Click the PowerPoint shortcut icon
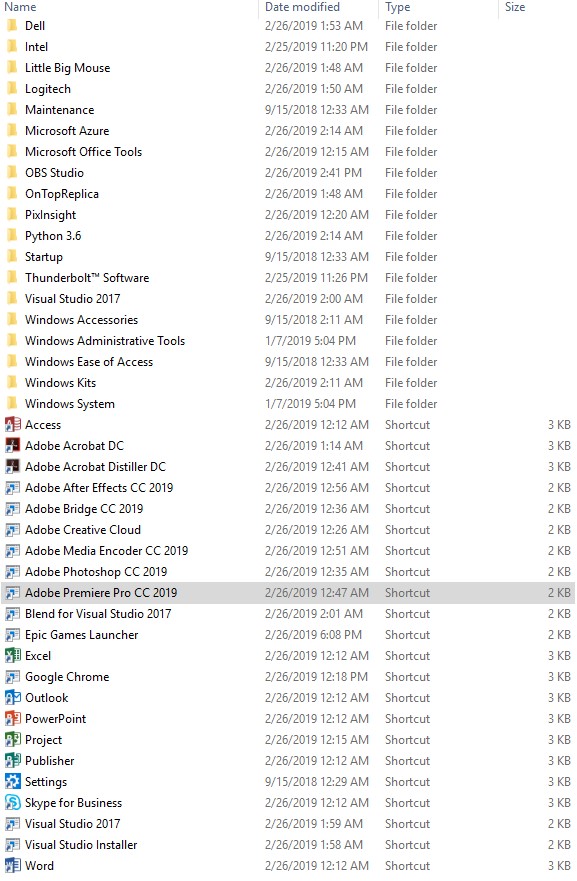The width and height of the screenshot is (577, 881). (12, 719)
